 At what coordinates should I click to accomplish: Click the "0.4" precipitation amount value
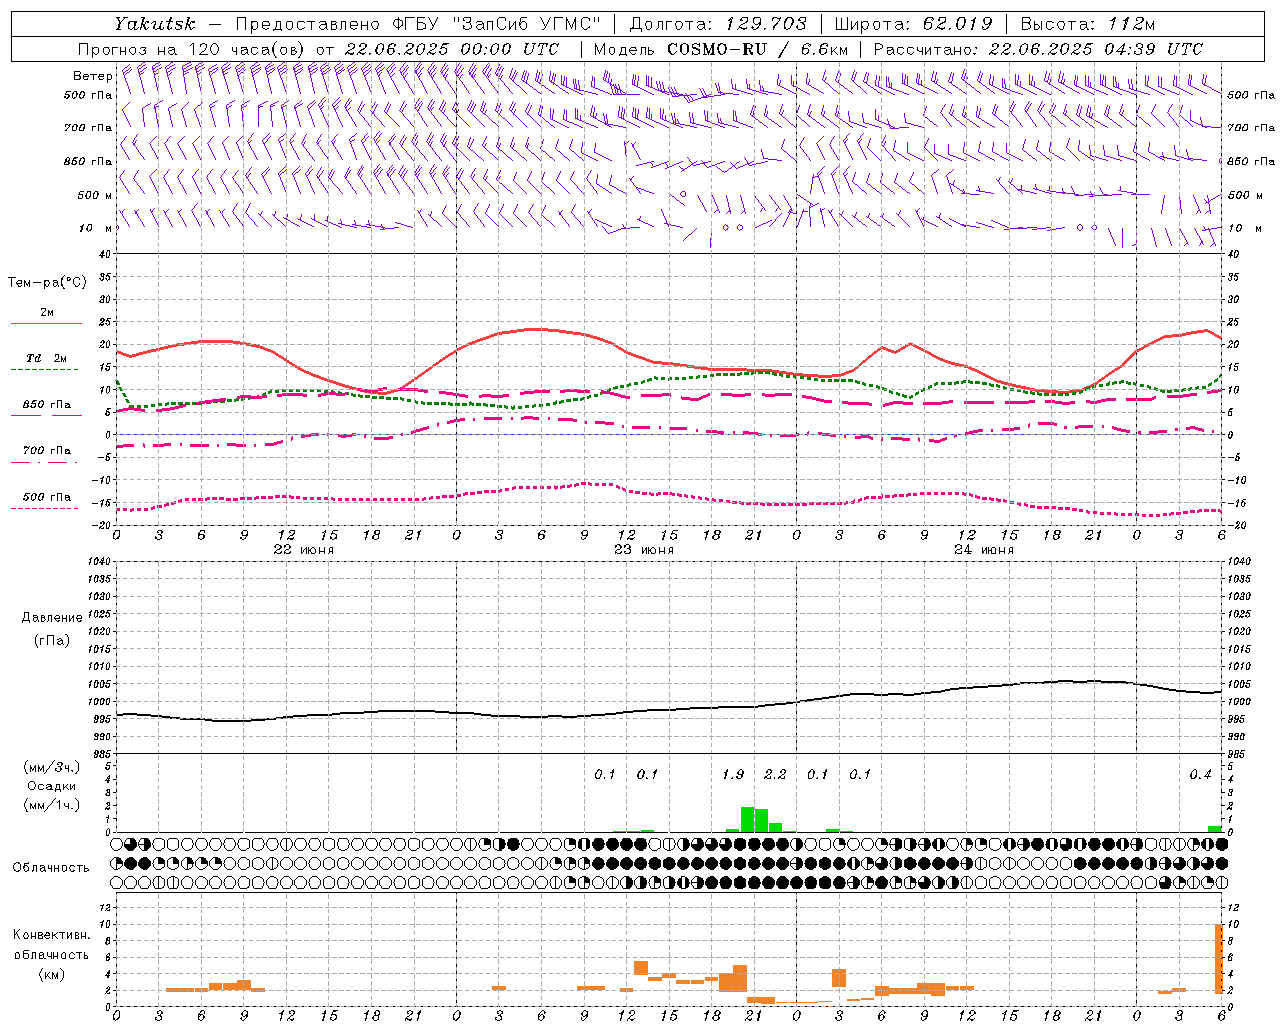[1200, 774]
